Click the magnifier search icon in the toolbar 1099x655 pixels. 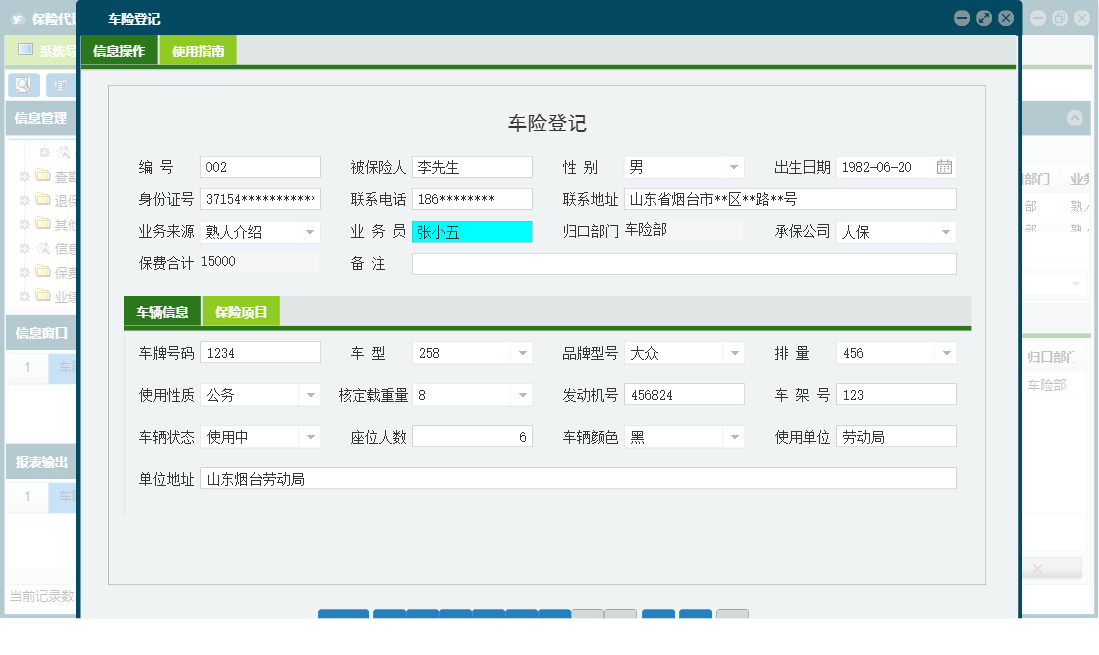click(23, 85)
